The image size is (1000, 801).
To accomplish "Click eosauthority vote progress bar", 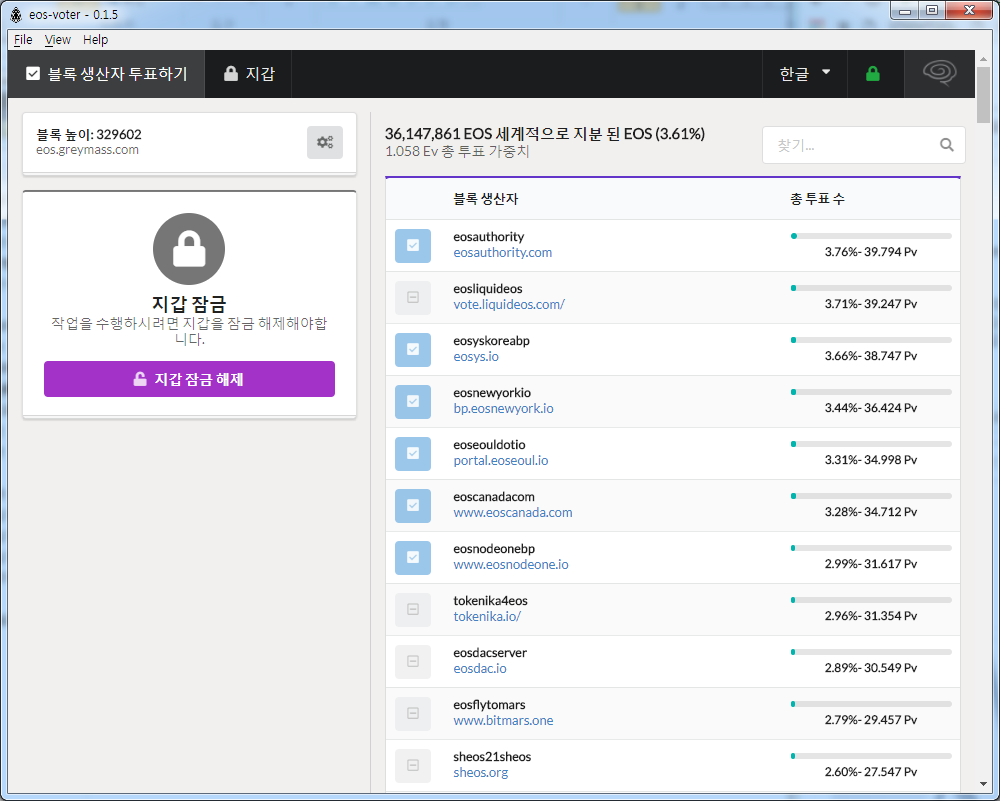I will [871, 236].
